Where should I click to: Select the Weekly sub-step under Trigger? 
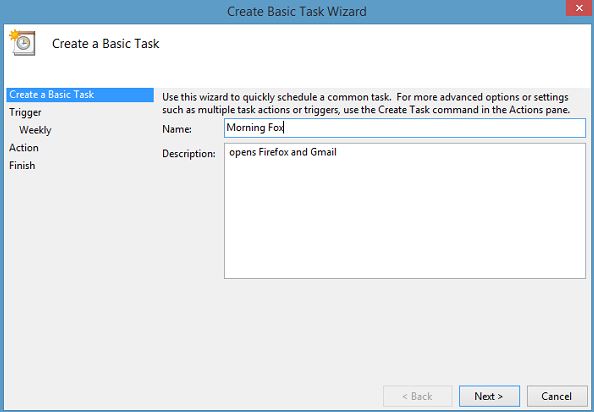(x=35, y=130)
